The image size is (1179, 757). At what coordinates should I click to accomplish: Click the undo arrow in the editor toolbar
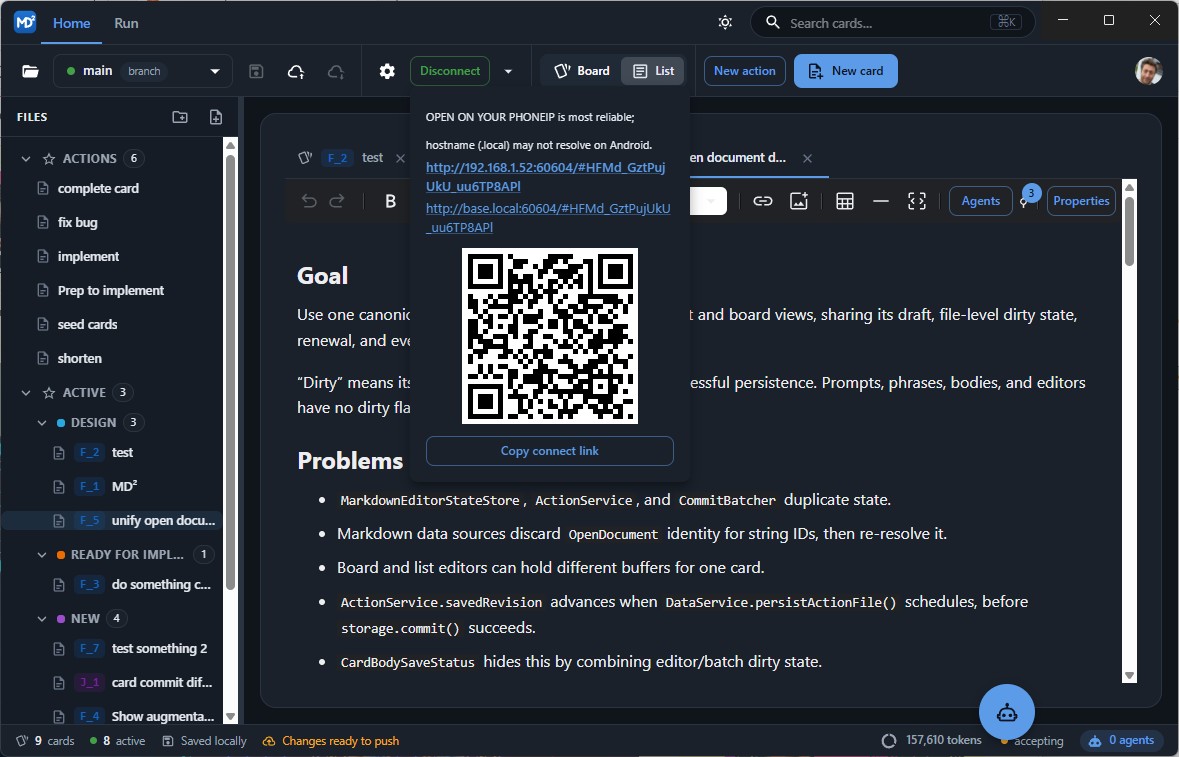click(x=308, y=201)
